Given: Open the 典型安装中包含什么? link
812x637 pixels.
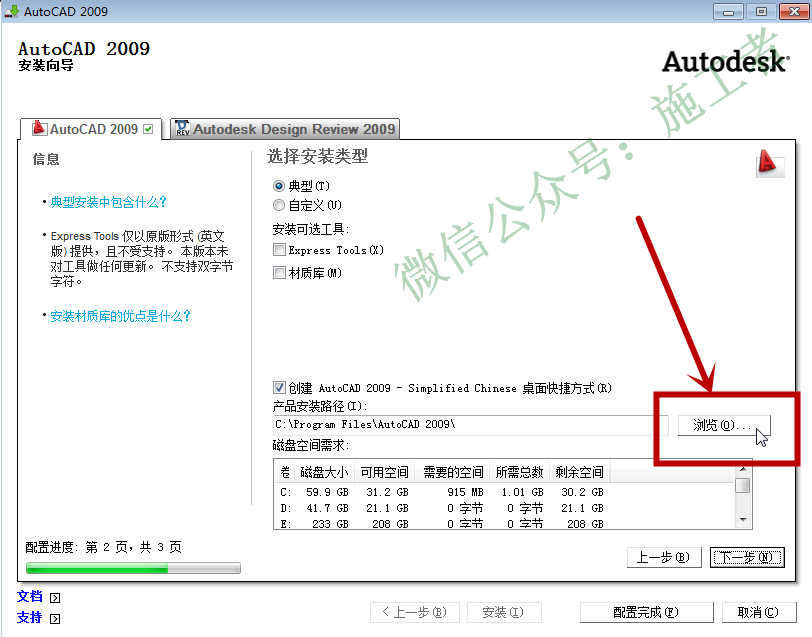Looking at the screenshot, I should [x=108, y=202].
